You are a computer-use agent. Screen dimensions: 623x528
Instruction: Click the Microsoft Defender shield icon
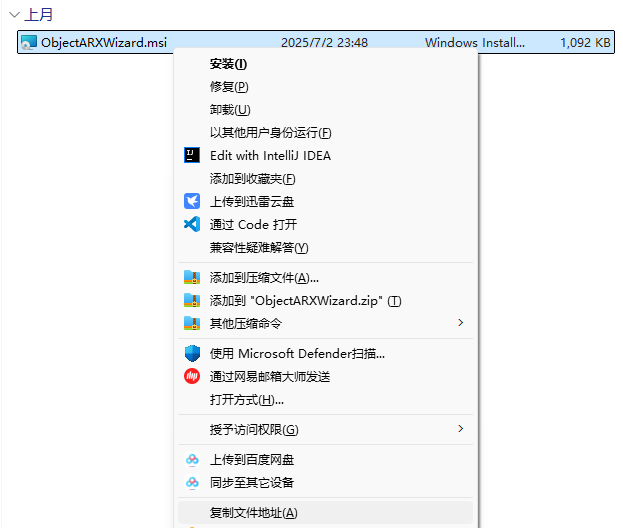[192, 353]
